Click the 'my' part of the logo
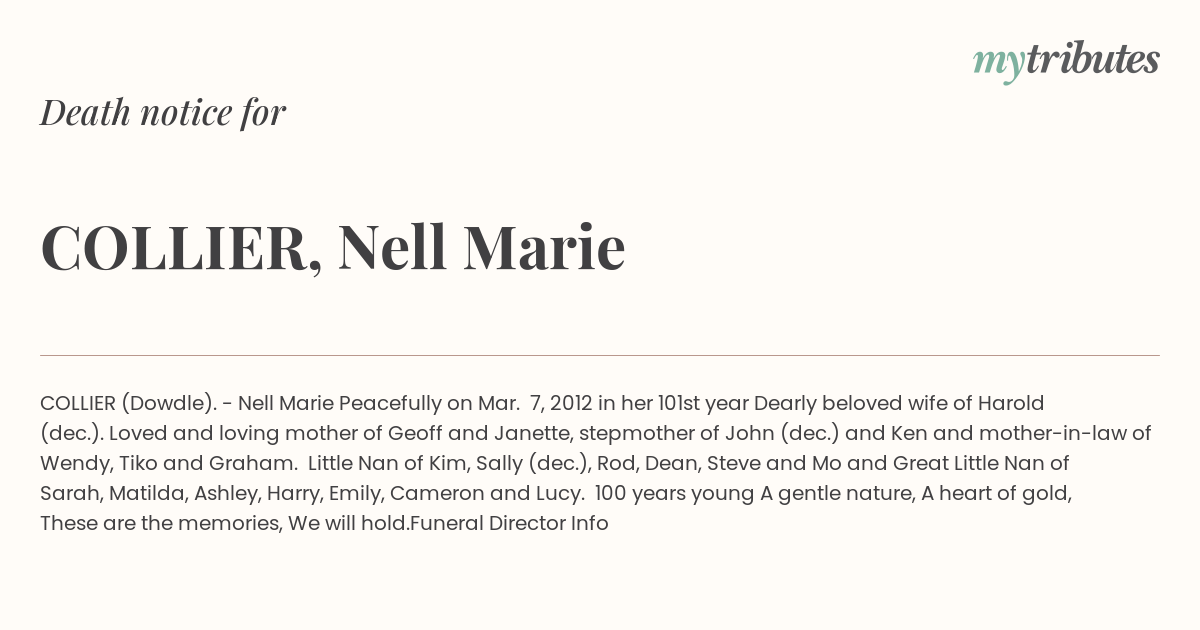The image size is (1200, 630). pos(998,63)
